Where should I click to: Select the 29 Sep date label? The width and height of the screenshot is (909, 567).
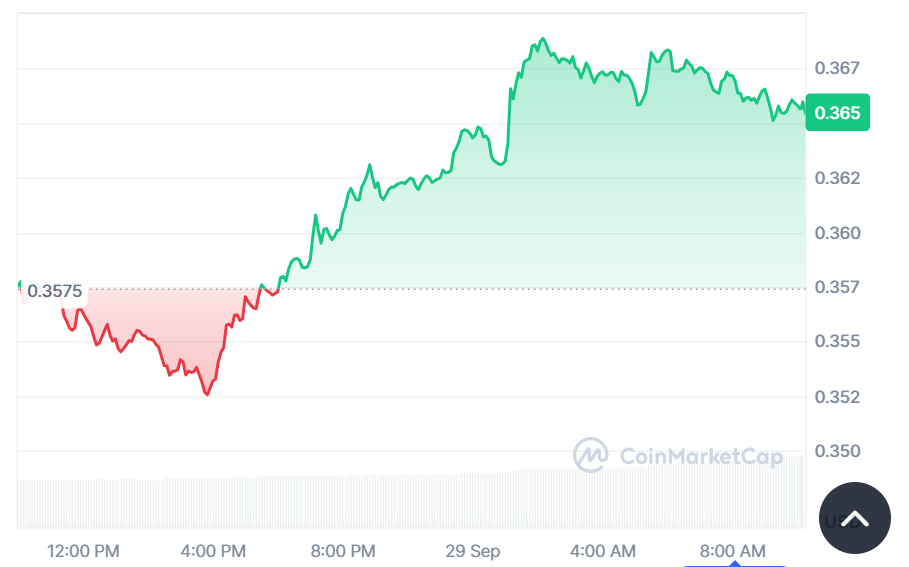click(x=473, y=551)
